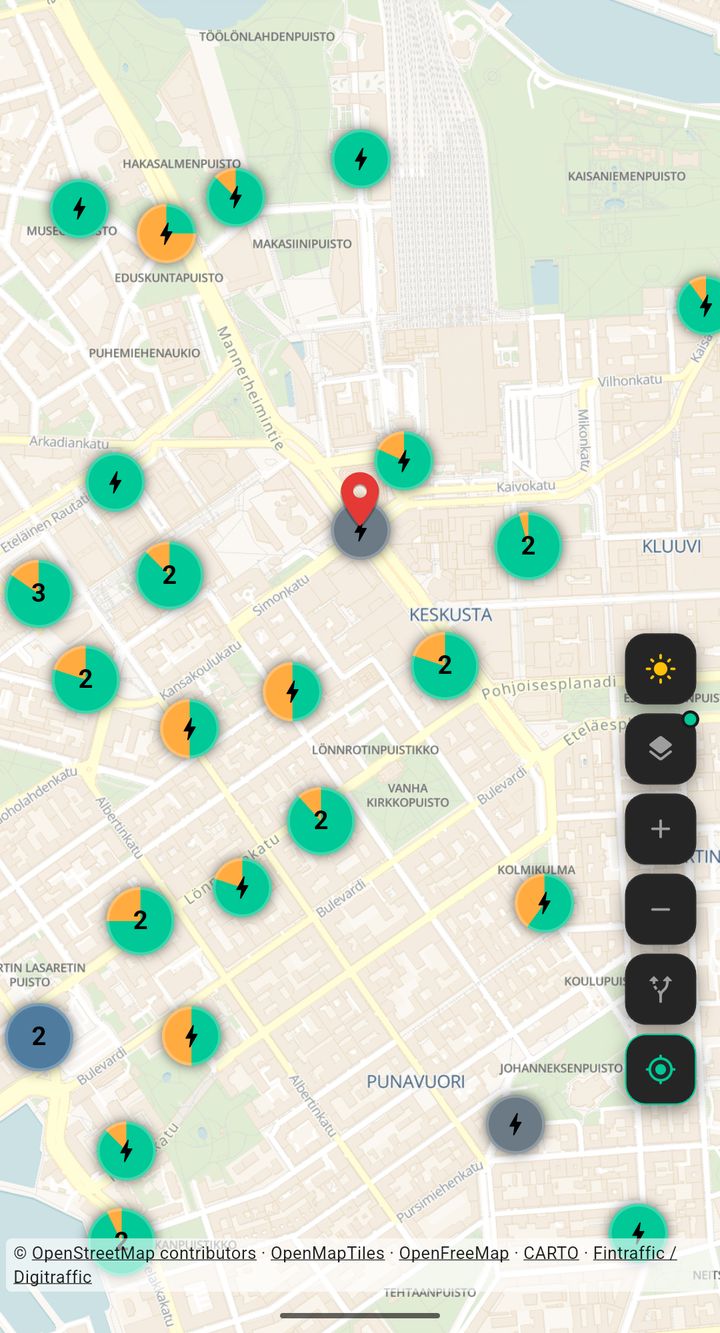The width and height of the screenshot is (720, 1333).
Task: Open cluster of 2 under Keskusta label
Action: click(x=445, y=665)
